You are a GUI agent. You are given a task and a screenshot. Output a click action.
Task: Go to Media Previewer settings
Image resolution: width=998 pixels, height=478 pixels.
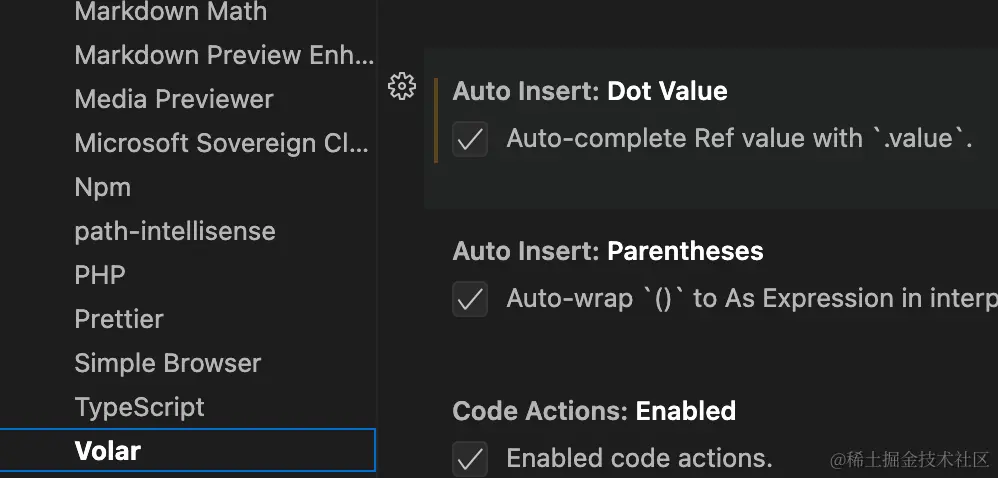174,99
